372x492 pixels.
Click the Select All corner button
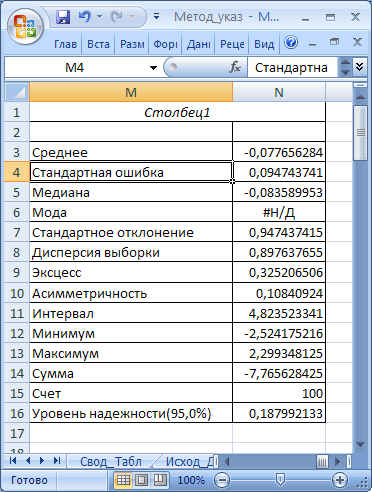pos(17,92)
